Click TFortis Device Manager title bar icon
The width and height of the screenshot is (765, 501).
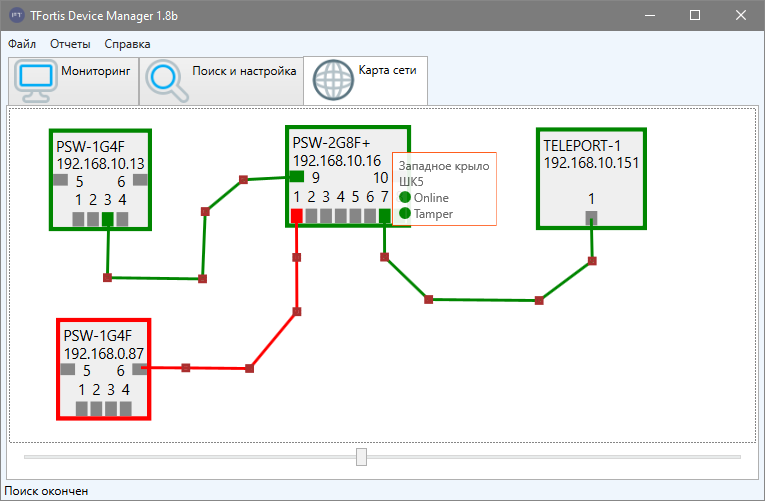tap(17, 15)
